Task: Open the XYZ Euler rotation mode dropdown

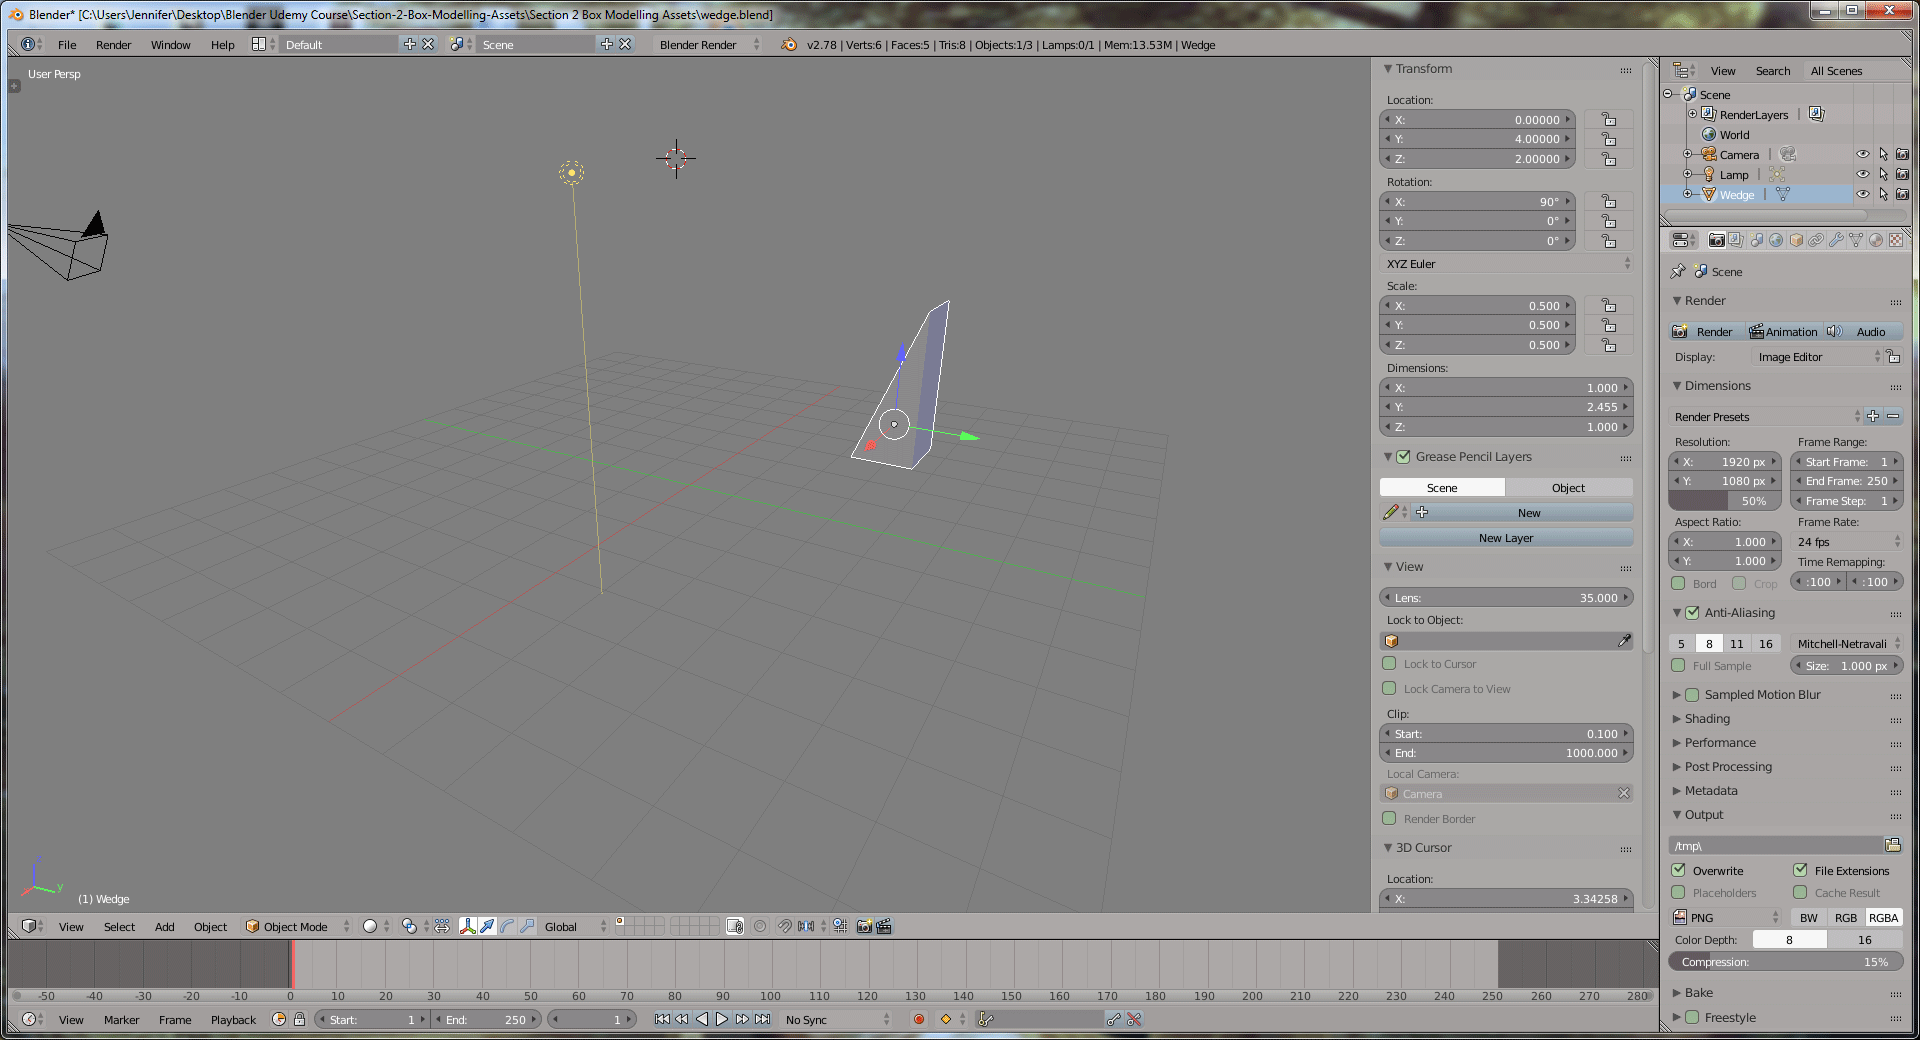Action: tap(1506, 264)
